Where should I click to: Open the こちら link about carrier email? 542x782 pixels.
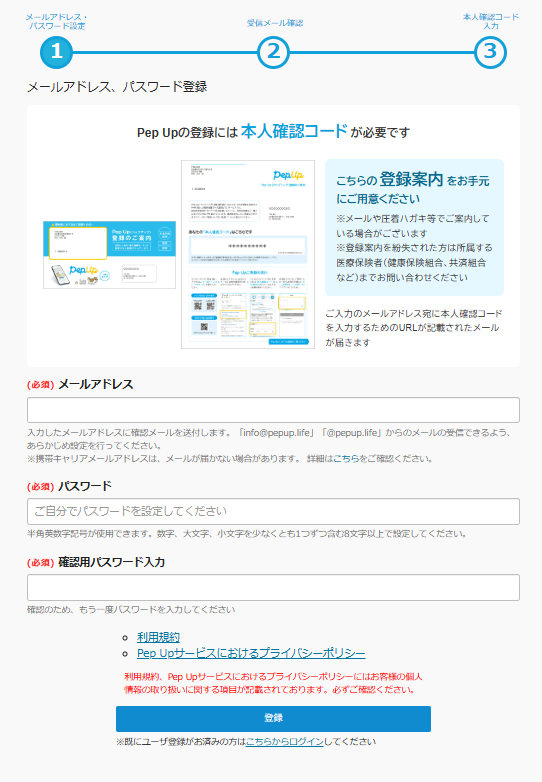click(346, 459)
